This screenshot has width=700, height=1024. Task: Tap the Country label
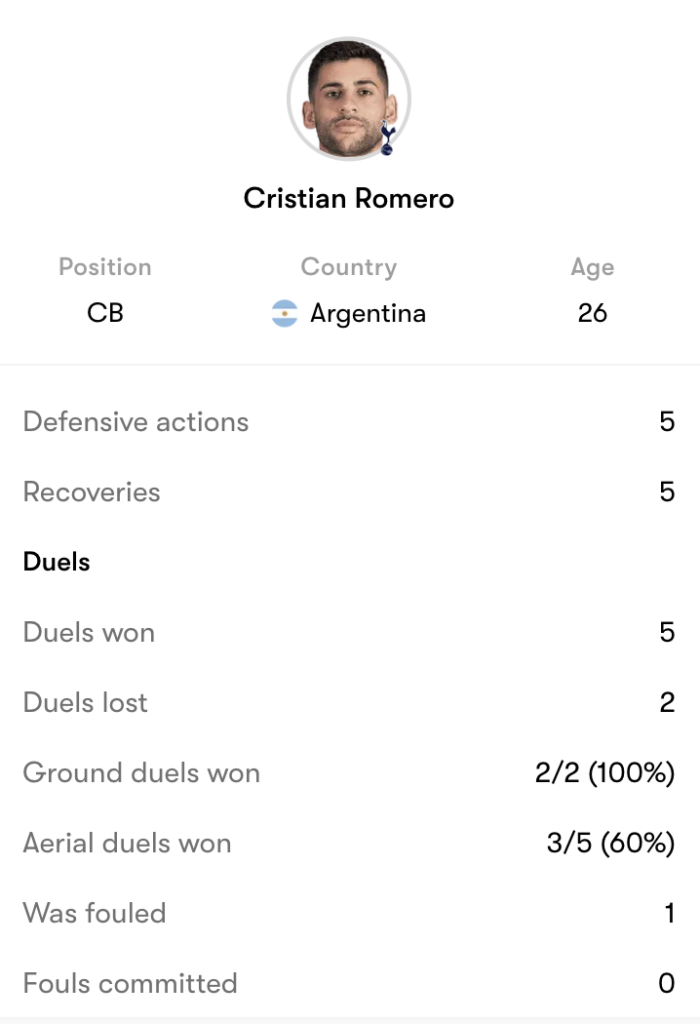coord(349,267)
